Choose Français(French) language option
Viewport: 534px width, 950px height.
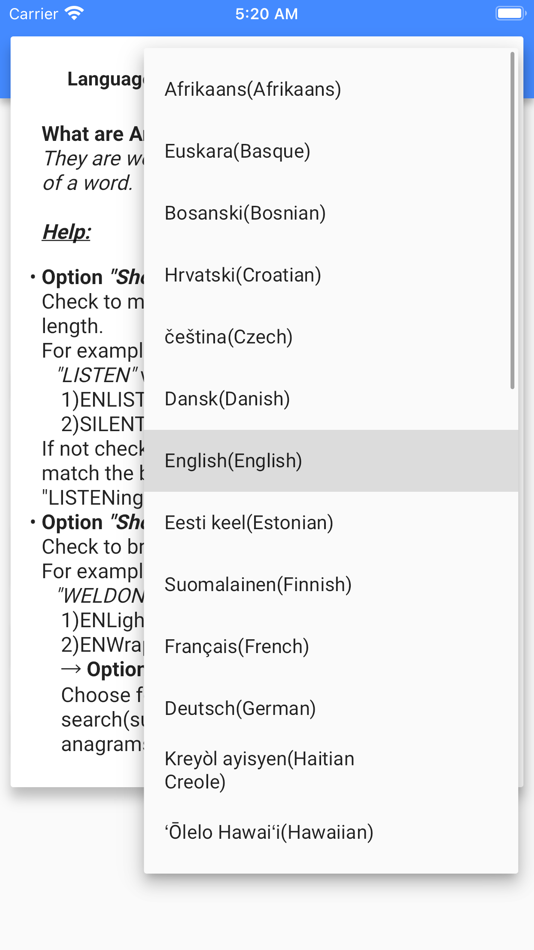(331, 646)
